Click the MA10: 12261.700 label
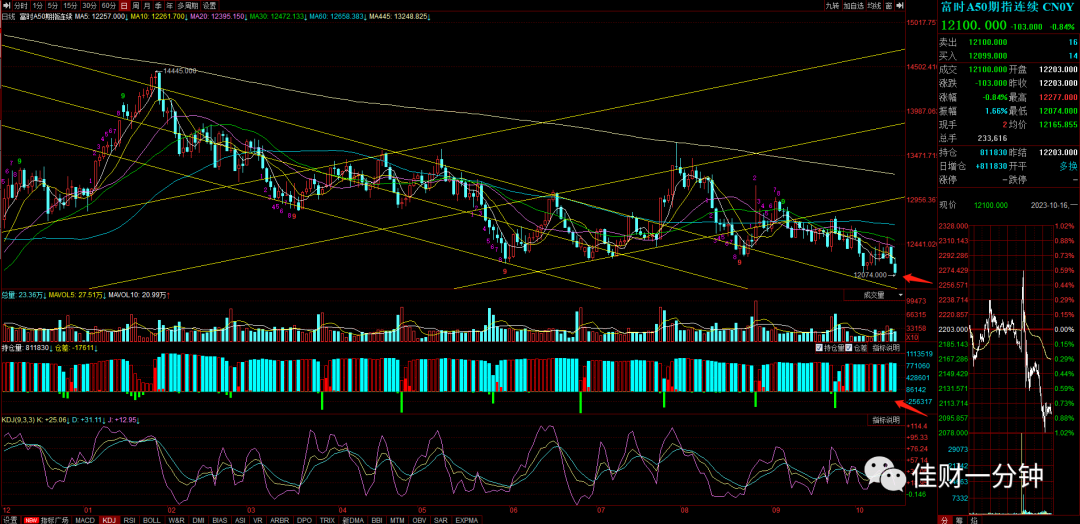The image size is (1080, 524). click(160, 16)
